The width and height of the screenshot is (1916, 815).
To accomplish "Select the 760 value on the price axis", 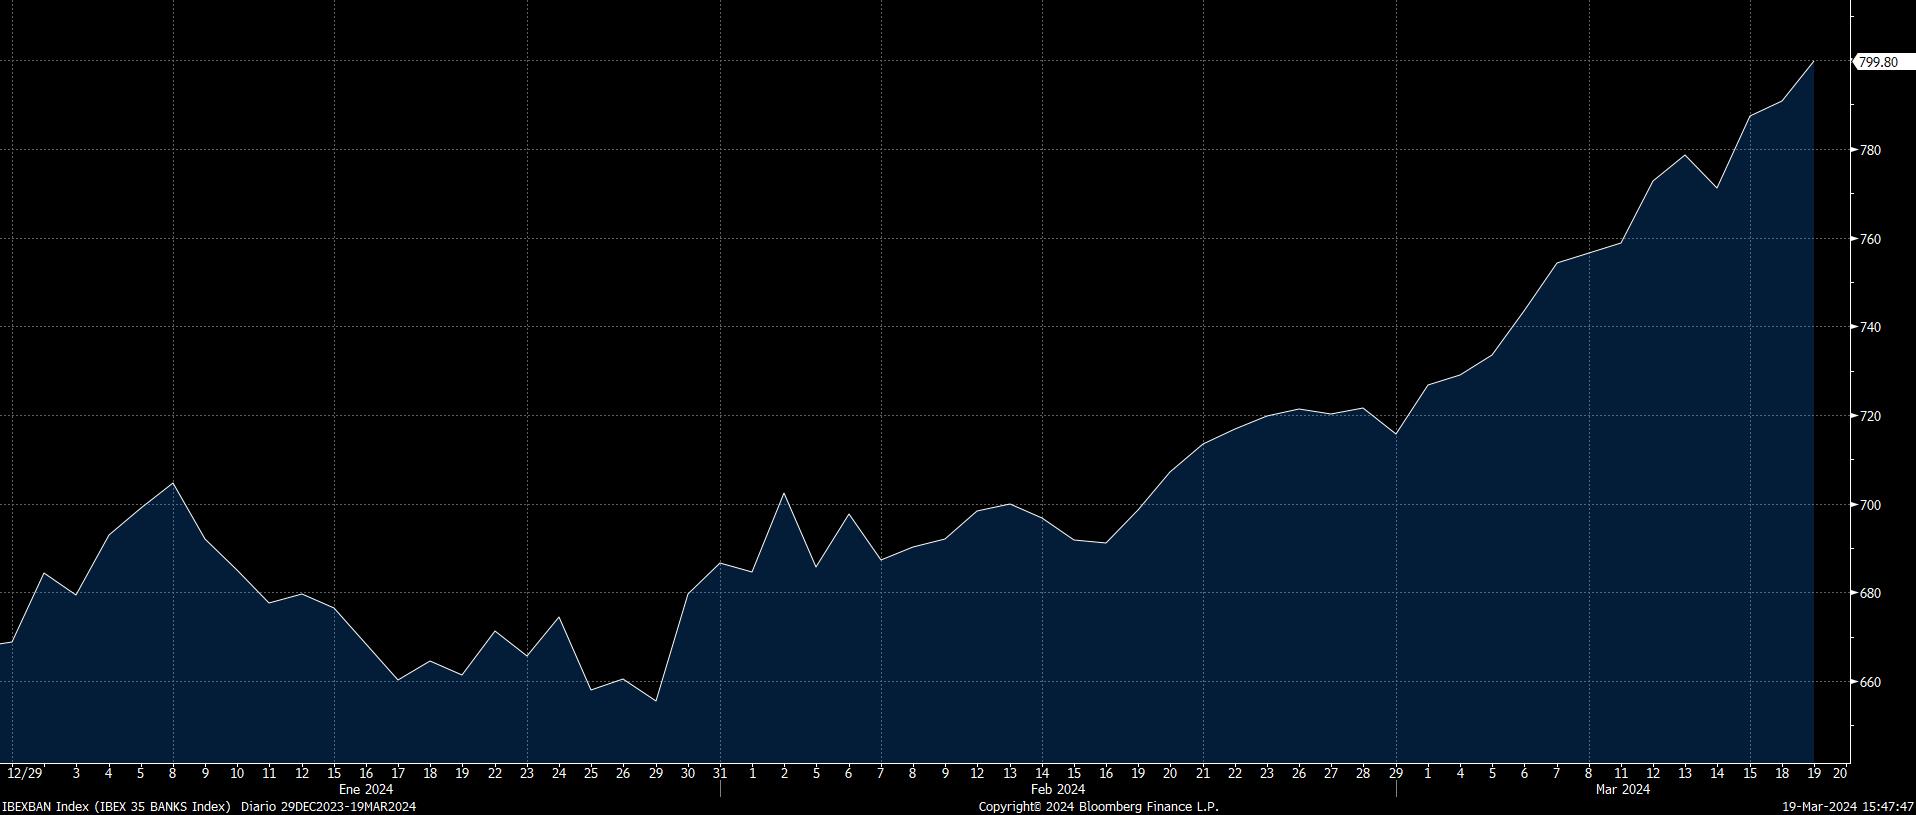I will [1870, 240].
